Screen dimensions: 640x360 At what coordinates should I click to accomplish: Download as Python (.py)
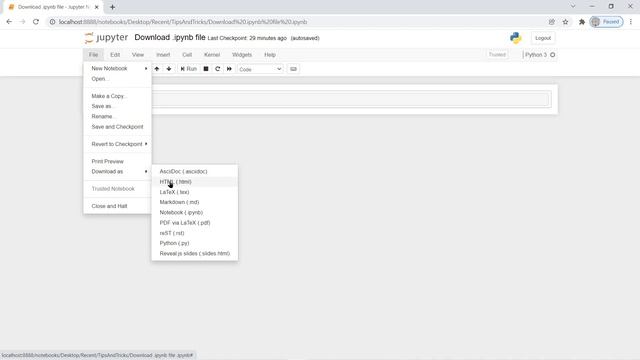tap(195, 243)
